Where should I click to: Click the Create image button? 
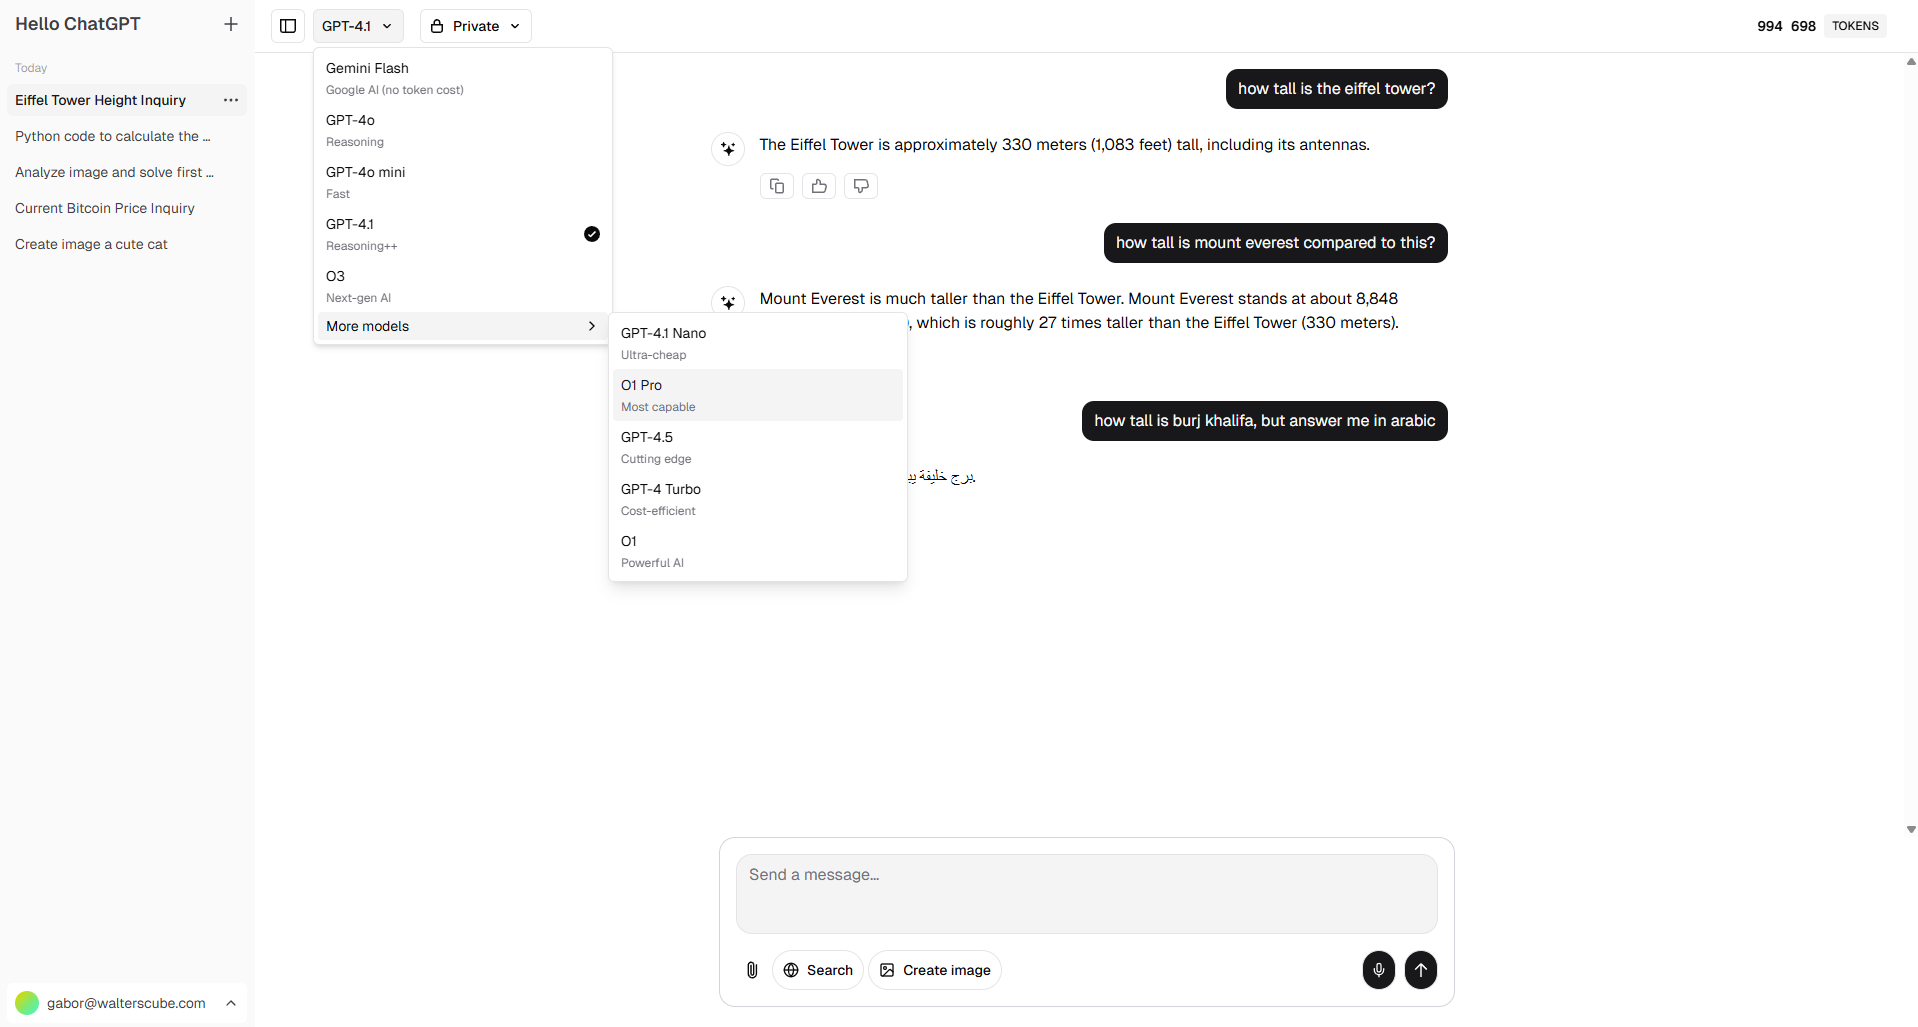pos(935,970)
